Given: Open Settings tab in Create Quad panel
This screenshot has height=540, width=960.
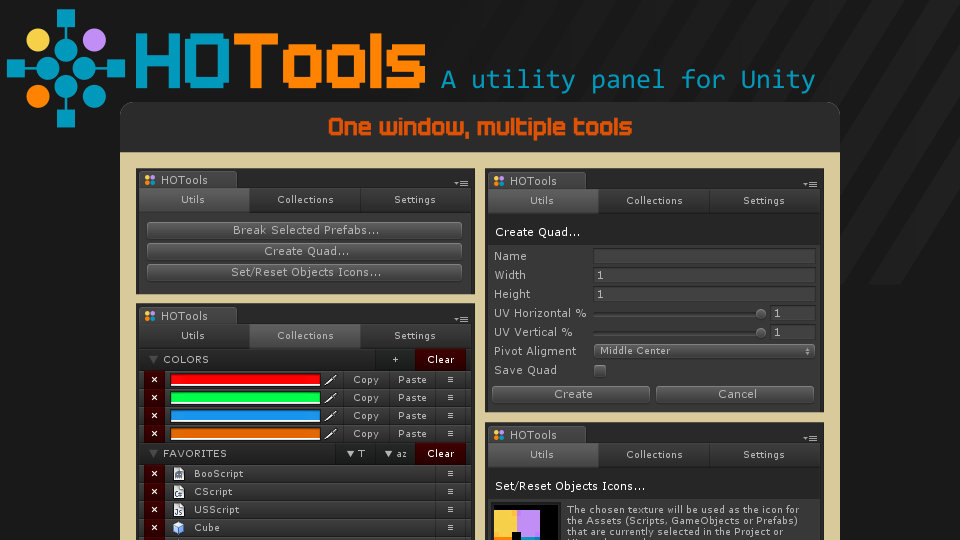Looking at the screenshot, I should 763,201.
